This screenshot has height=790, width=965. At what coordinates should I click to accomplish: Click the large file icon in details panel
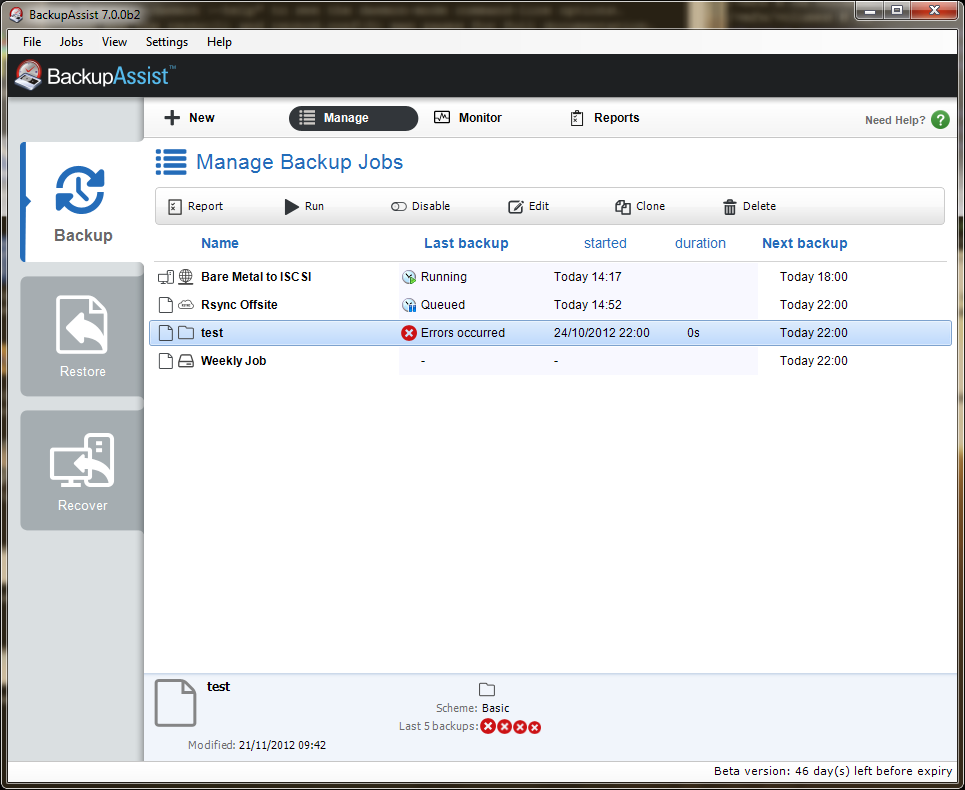(x=175, y=703)
